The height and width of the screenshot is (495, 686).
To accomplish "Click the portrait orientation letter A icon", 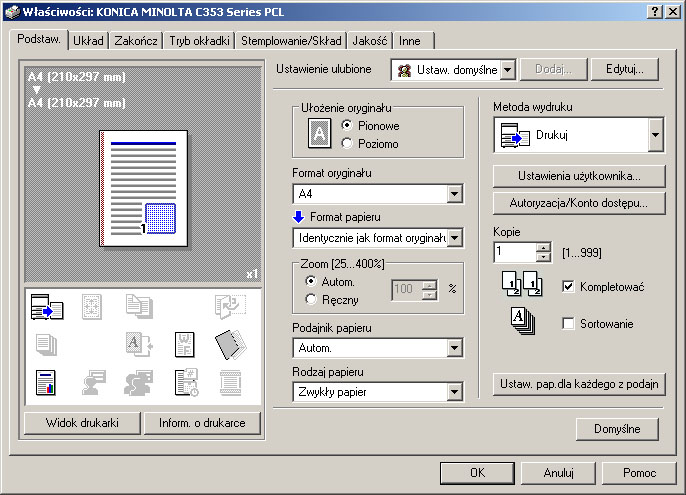I will click(319, 133).
